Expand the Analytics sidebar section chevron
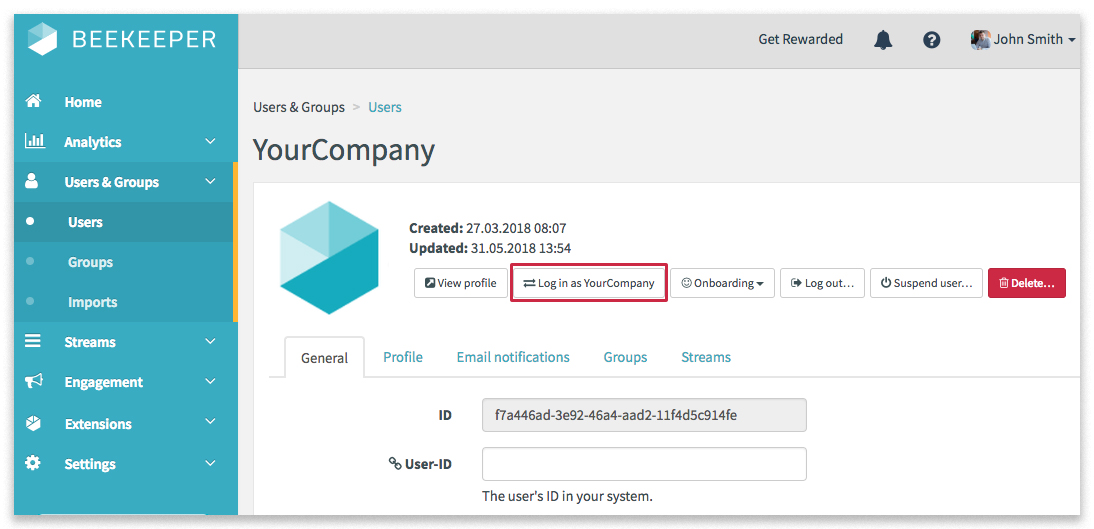The image size is (1094, 529). click(210, 142)
